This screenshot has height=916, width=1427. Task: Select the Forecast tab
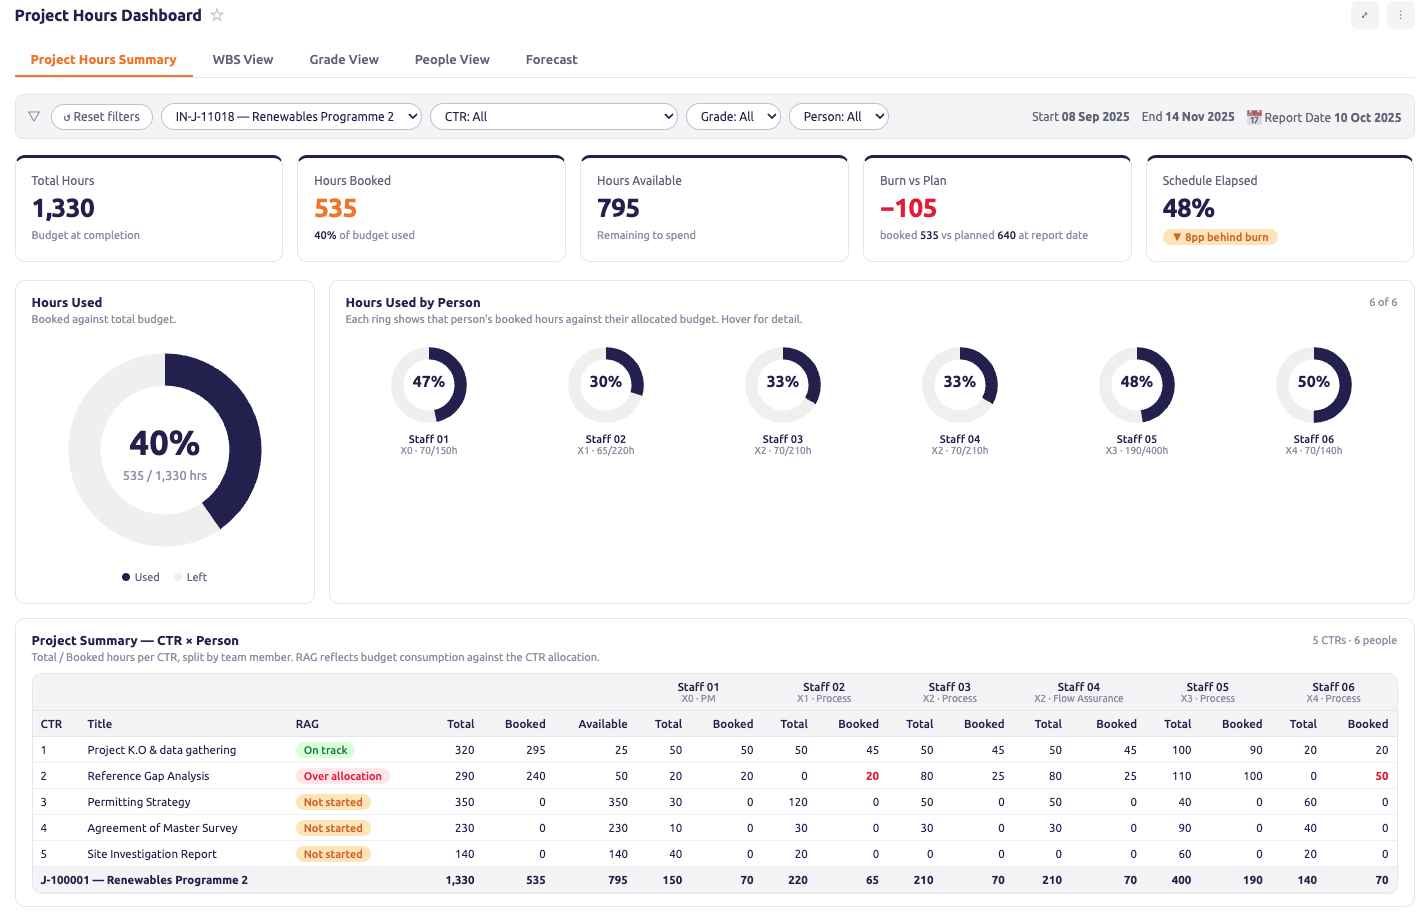[552, 60]
